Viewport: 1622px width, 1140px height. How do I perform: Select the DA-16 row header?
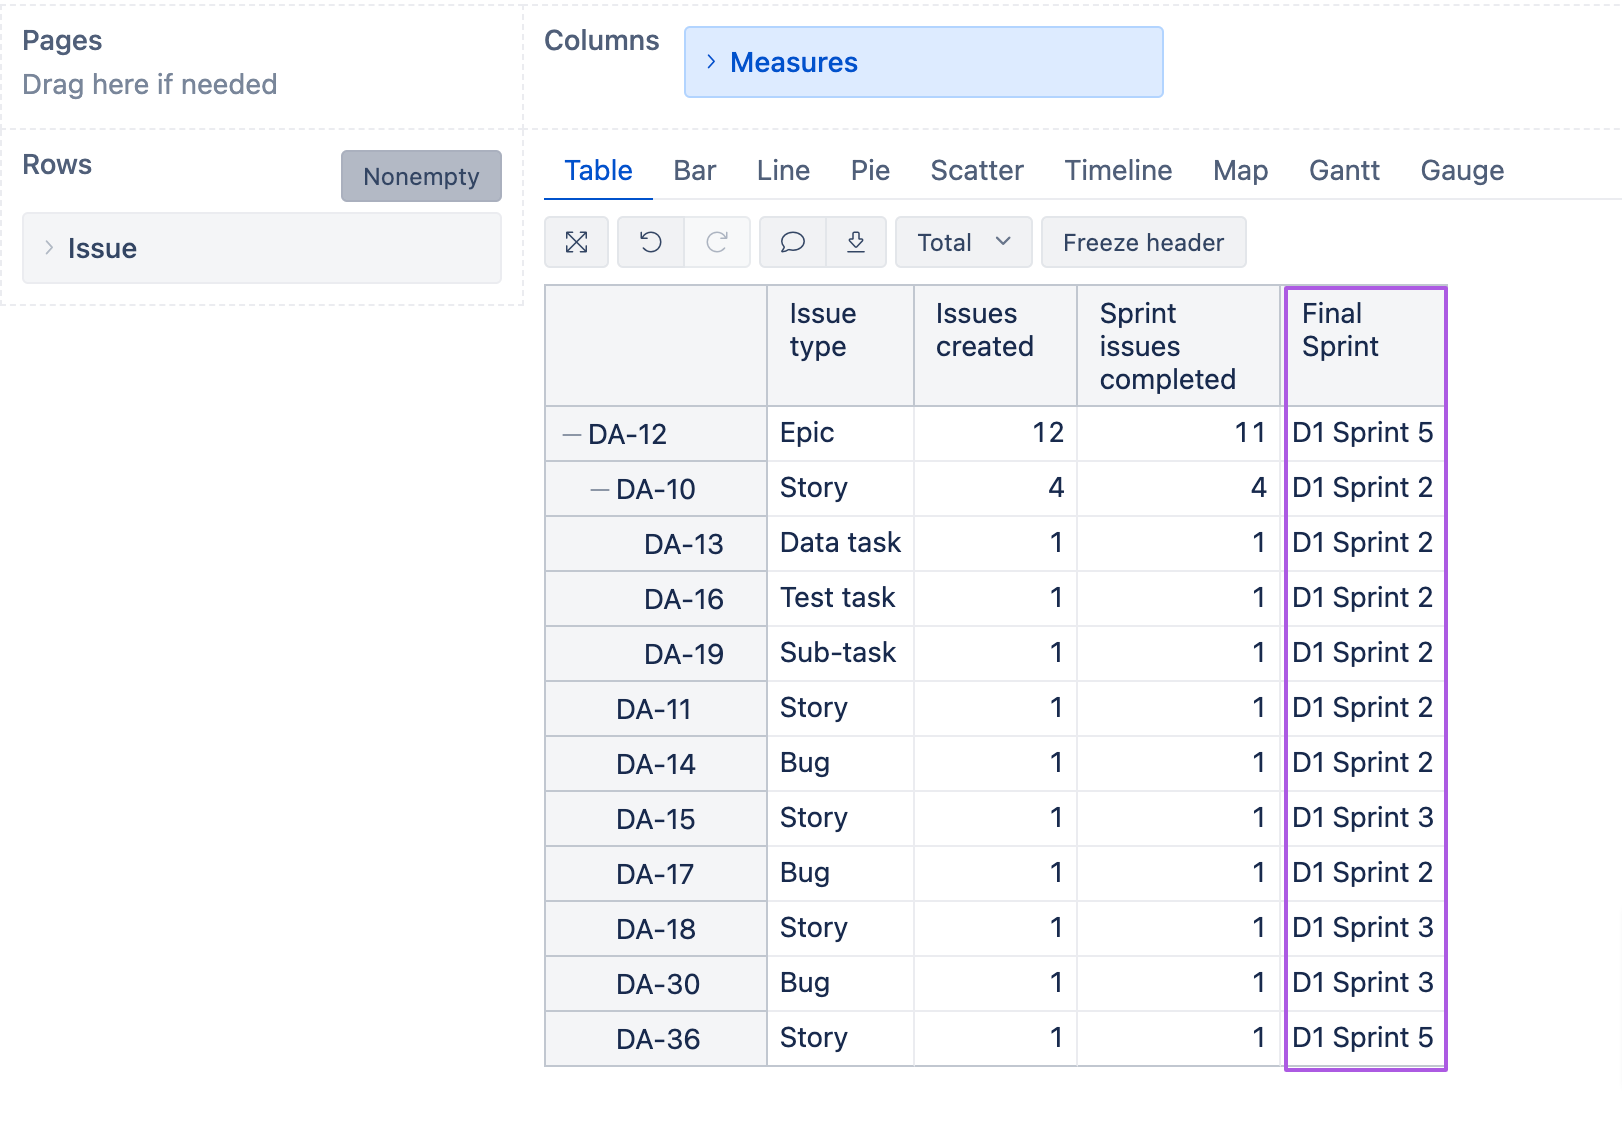pos(656,599)
